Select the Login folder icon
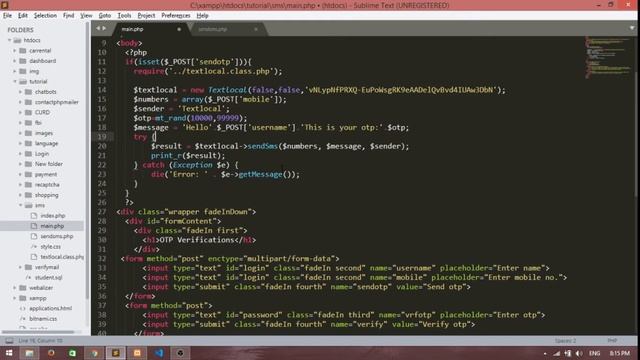Viewport: 640px width, 360px height. pos(28,153)
